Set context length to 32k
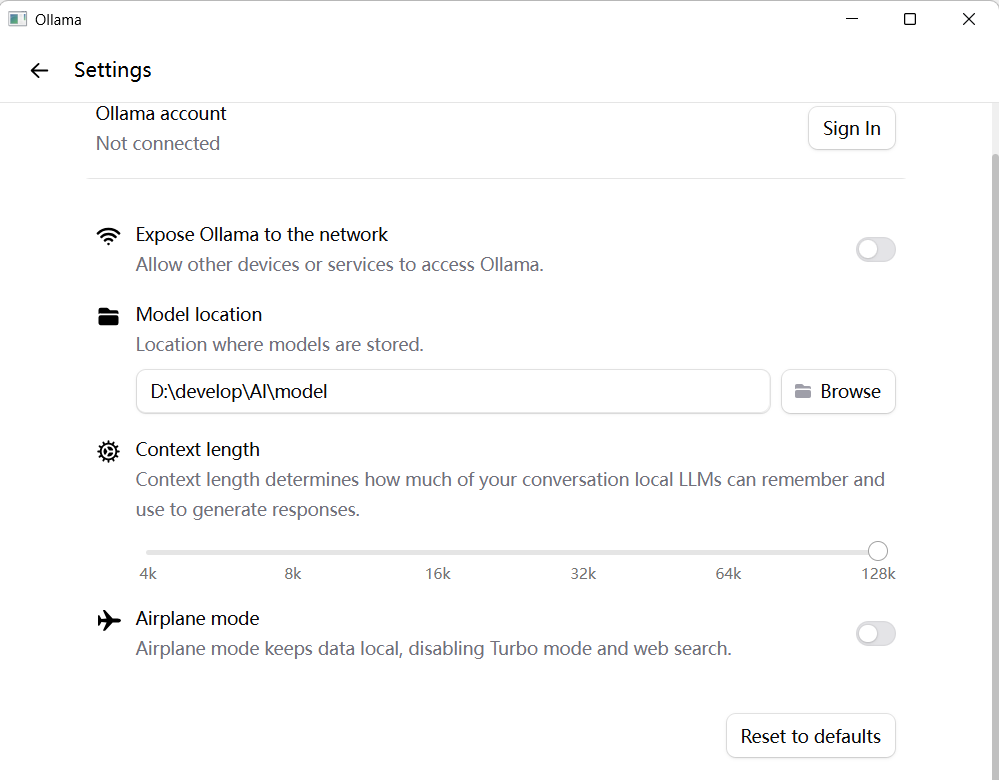 [x=583, y=574]
